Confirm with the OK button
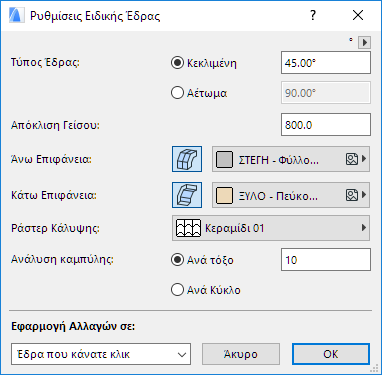 tap(331, 354)
